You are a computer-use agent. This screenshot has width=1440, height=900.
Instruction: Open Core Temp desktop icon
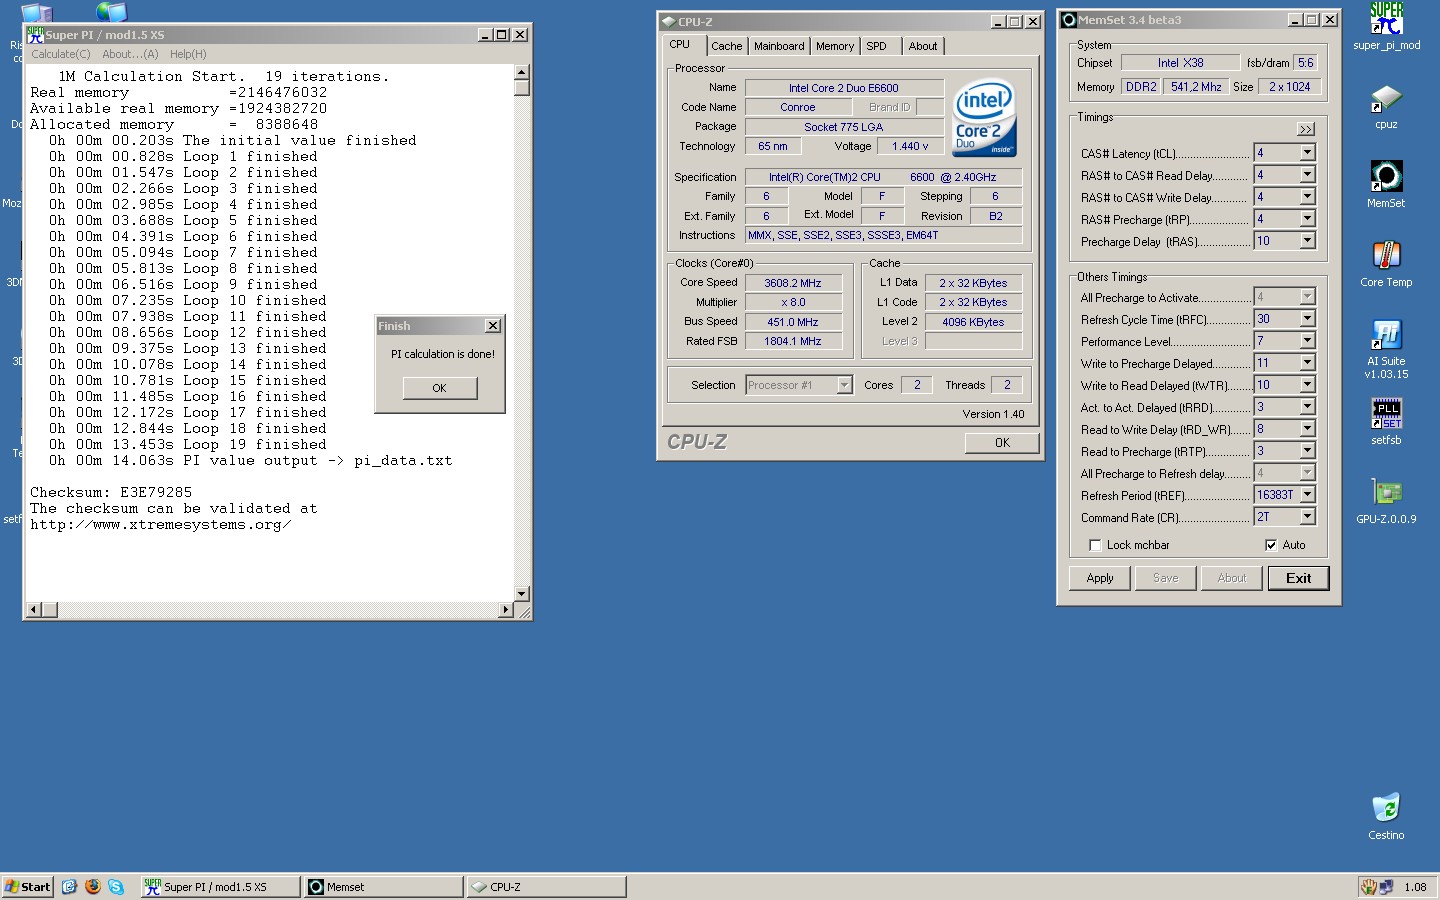1386,265
